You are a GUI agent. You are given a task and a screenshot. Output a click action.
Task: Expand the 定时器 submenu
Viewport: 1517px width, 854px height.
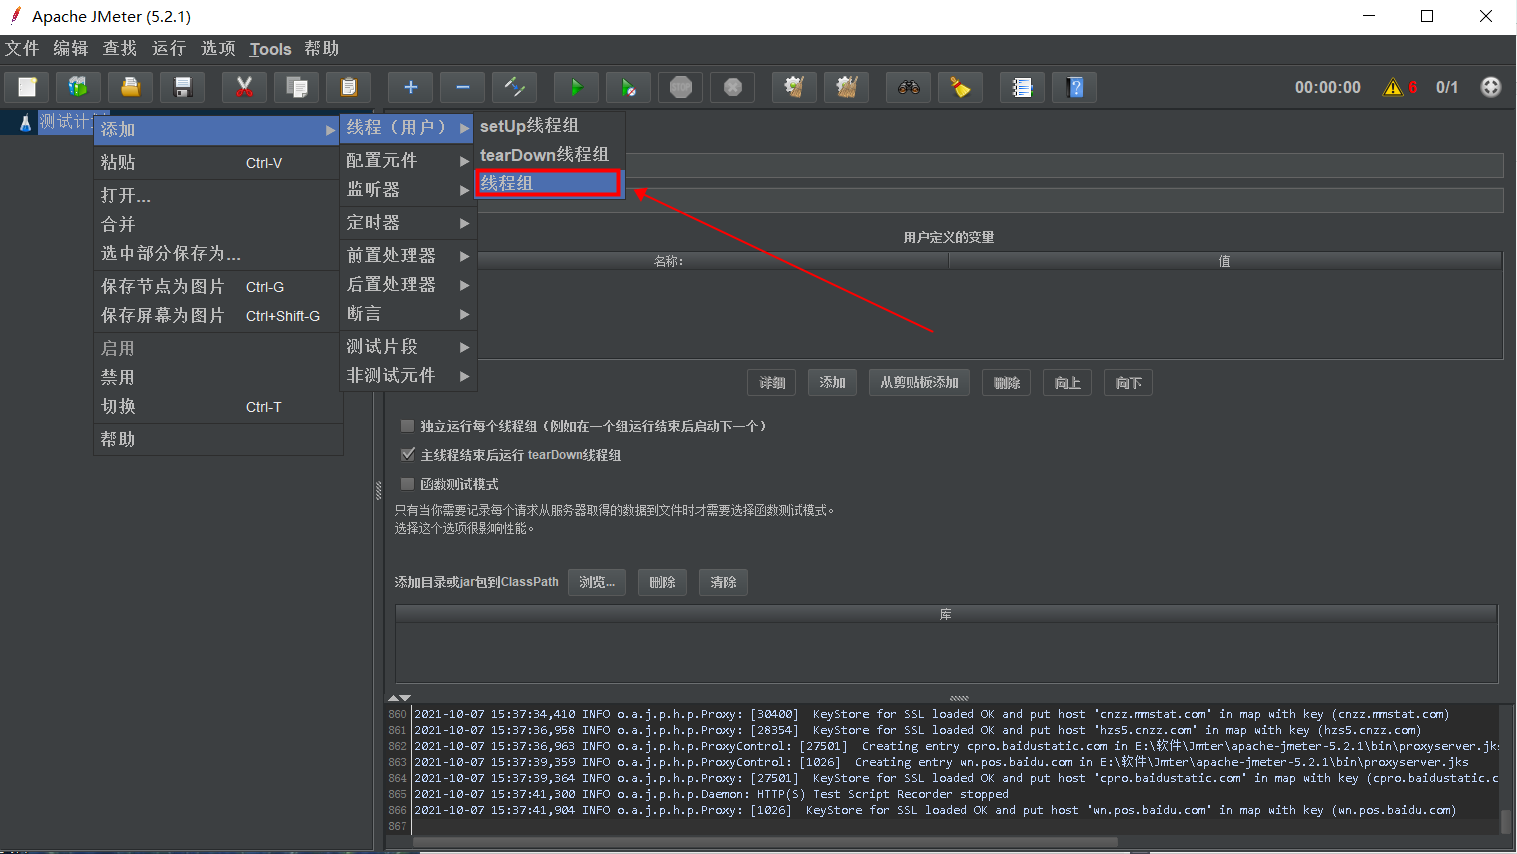tap(408, 222)
